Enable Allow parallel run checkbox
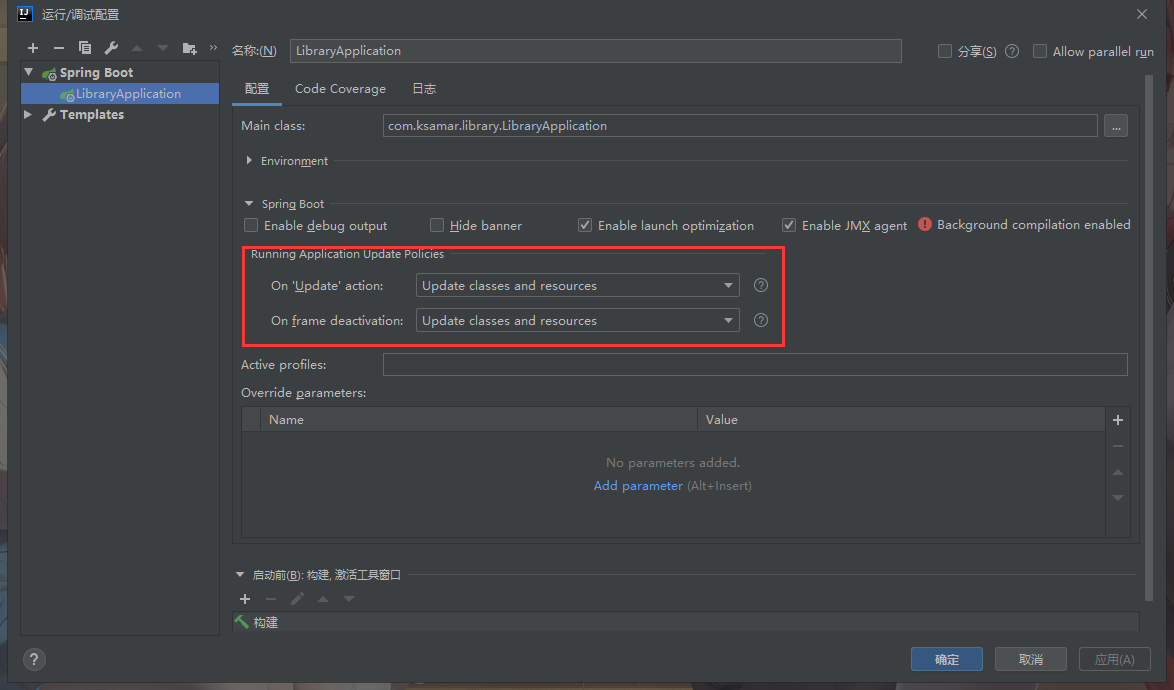Viewport: 1174px width, 690px height. click(1040, 51)
